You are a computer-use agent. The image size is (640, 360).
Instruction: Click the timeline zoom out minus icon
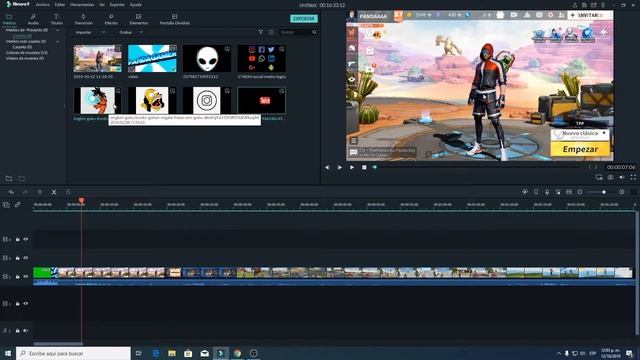[580, 192]
